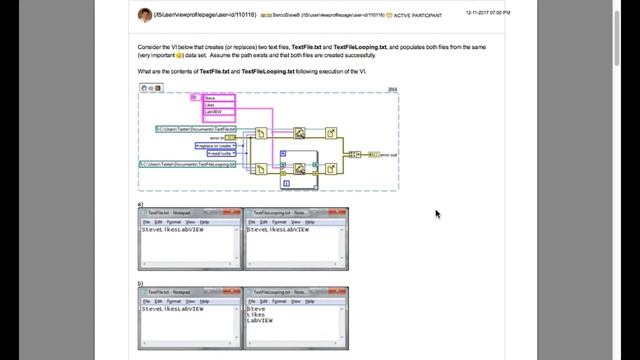Click the hand icon on the snippet toolbar
640x360 pixels.
pos(144,88)
